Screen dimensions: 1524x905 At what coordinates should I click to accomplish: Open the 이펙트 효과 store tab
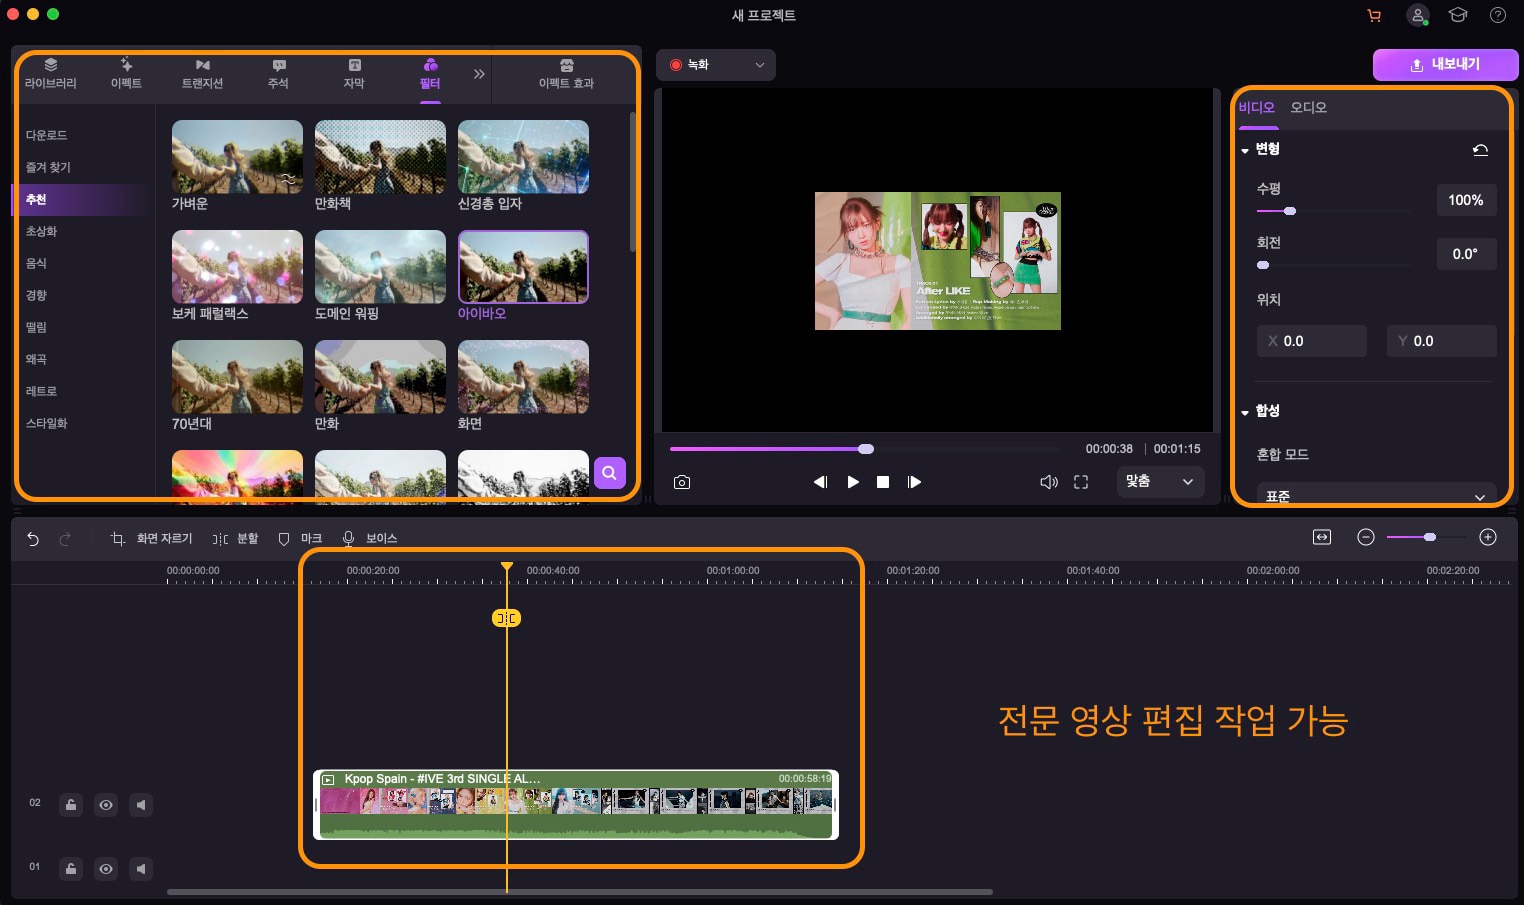[x=566, y=74]
